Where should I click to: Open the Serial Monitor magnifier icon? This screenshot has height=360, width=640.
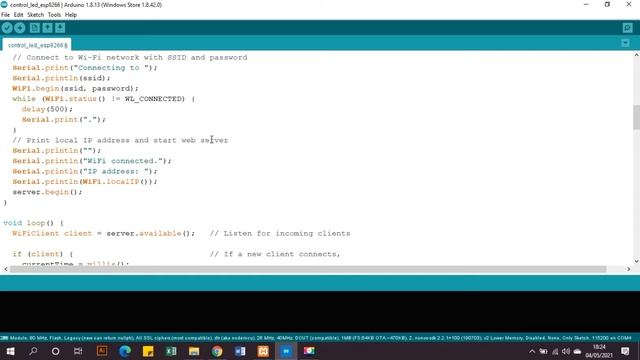coord(627,28)
